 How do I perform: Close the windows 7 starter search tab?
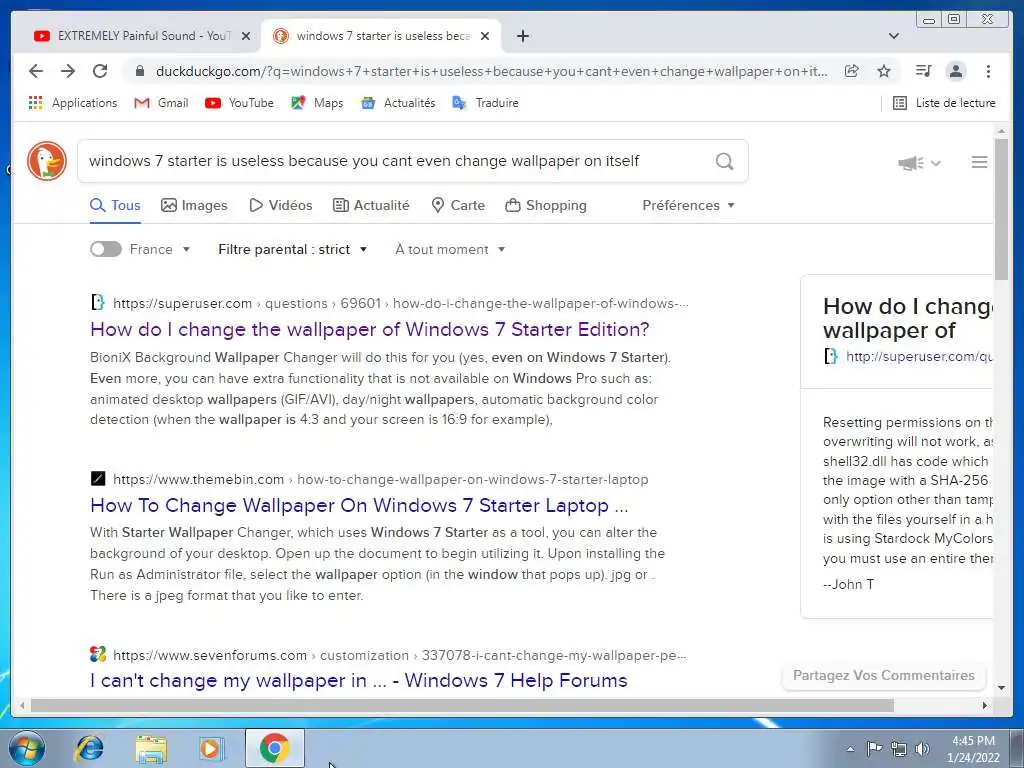tap(485, 36)
